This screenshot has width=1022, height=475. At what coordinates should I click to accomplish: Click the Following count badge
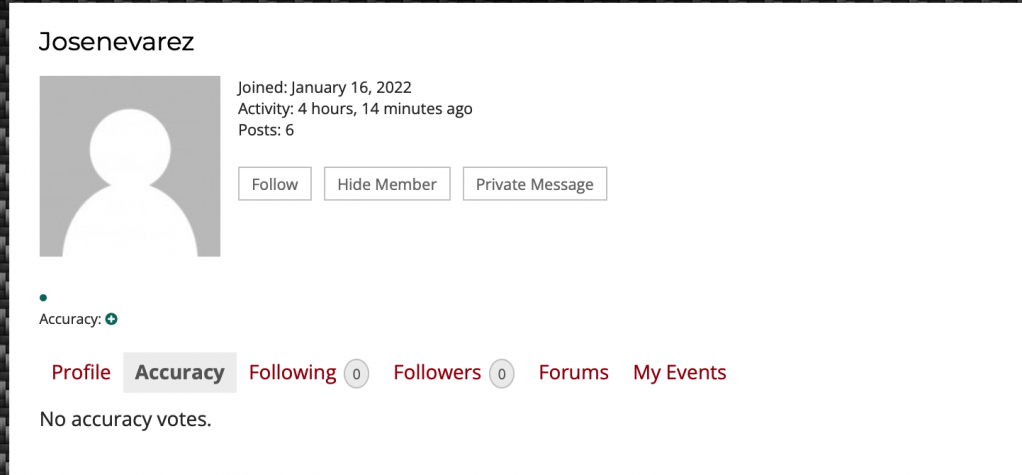(x=357, y=374)
